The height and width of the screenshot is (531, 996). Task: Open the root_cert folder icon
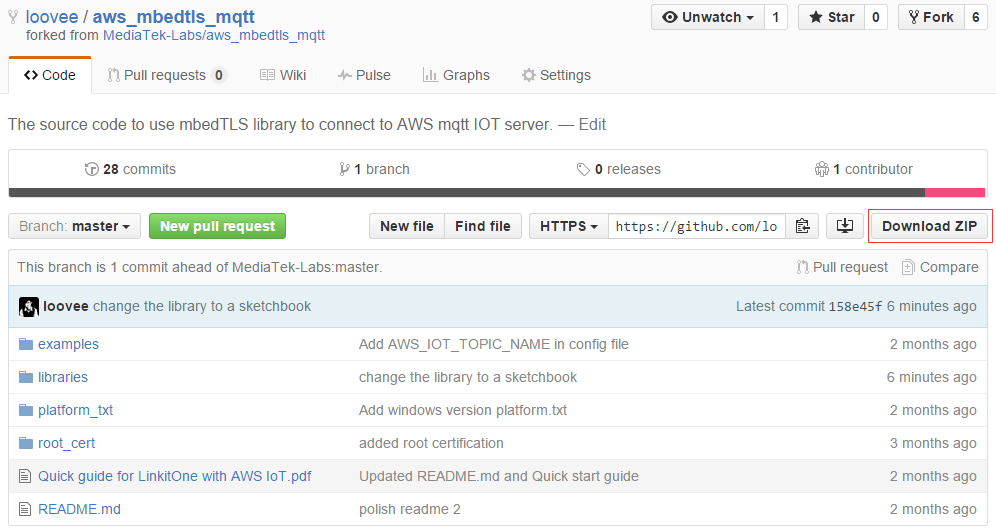click(25, 443)
